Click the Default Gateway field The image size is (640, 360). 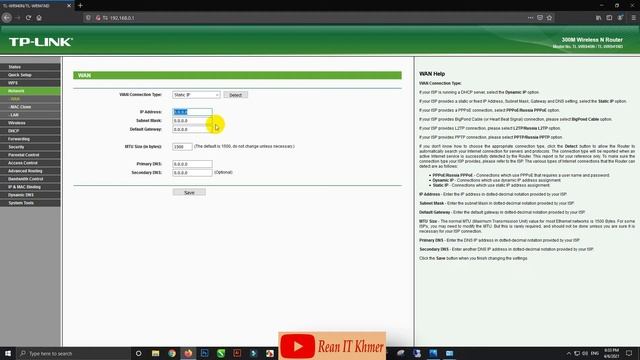(192, 129)
